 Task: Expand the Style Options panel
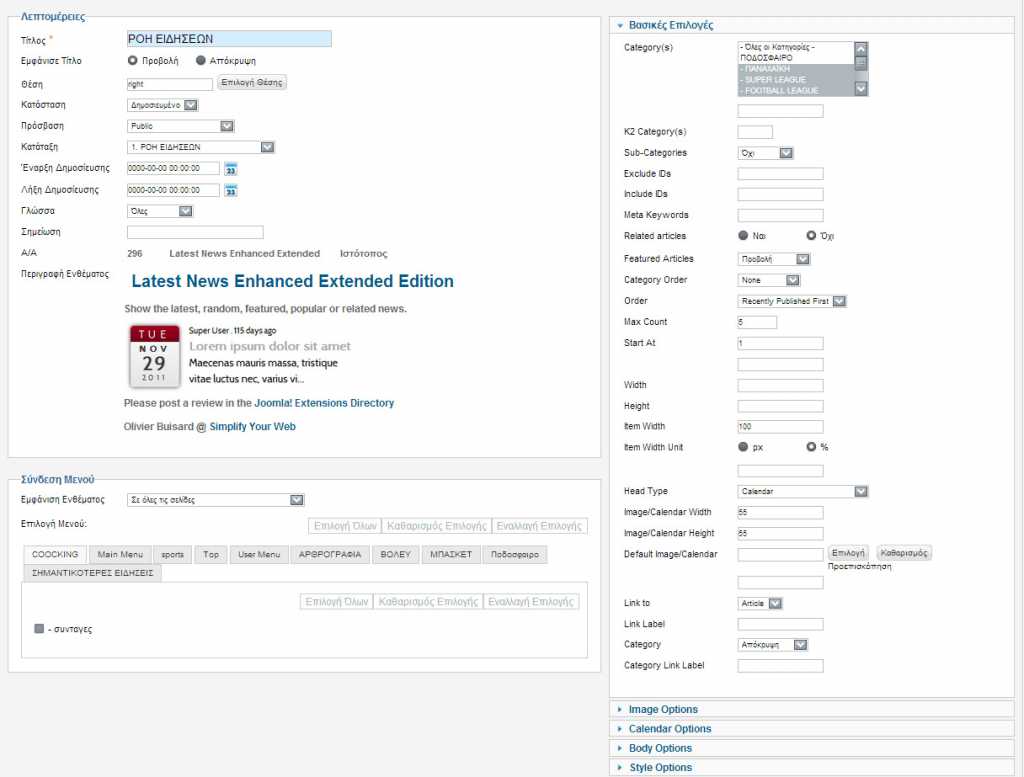660,768
